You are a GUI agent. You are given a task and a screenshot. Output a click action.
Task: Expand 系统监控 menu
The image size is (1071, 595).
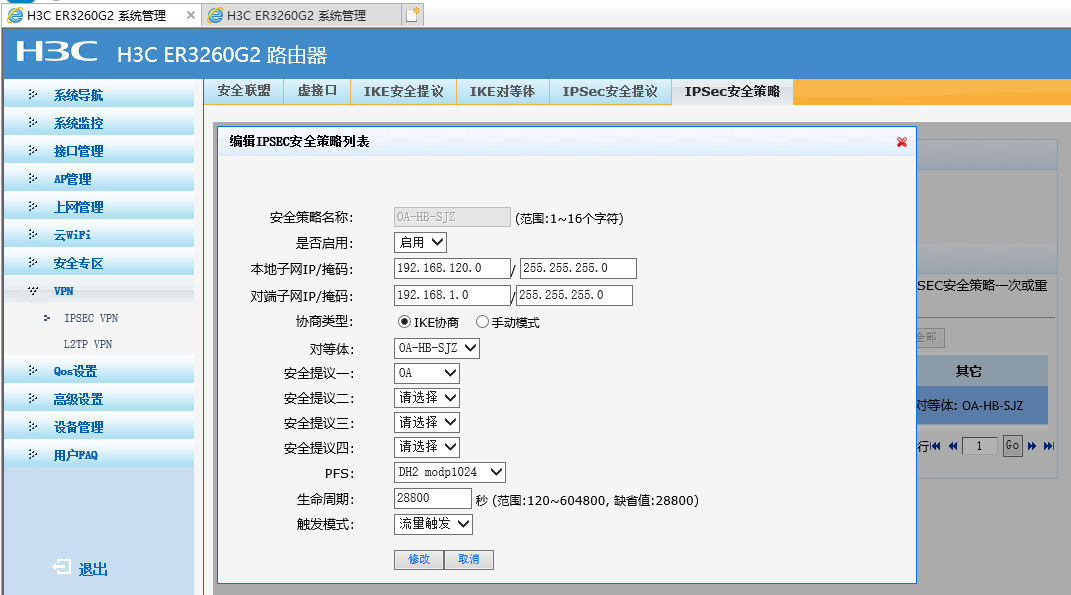[99, 123]
